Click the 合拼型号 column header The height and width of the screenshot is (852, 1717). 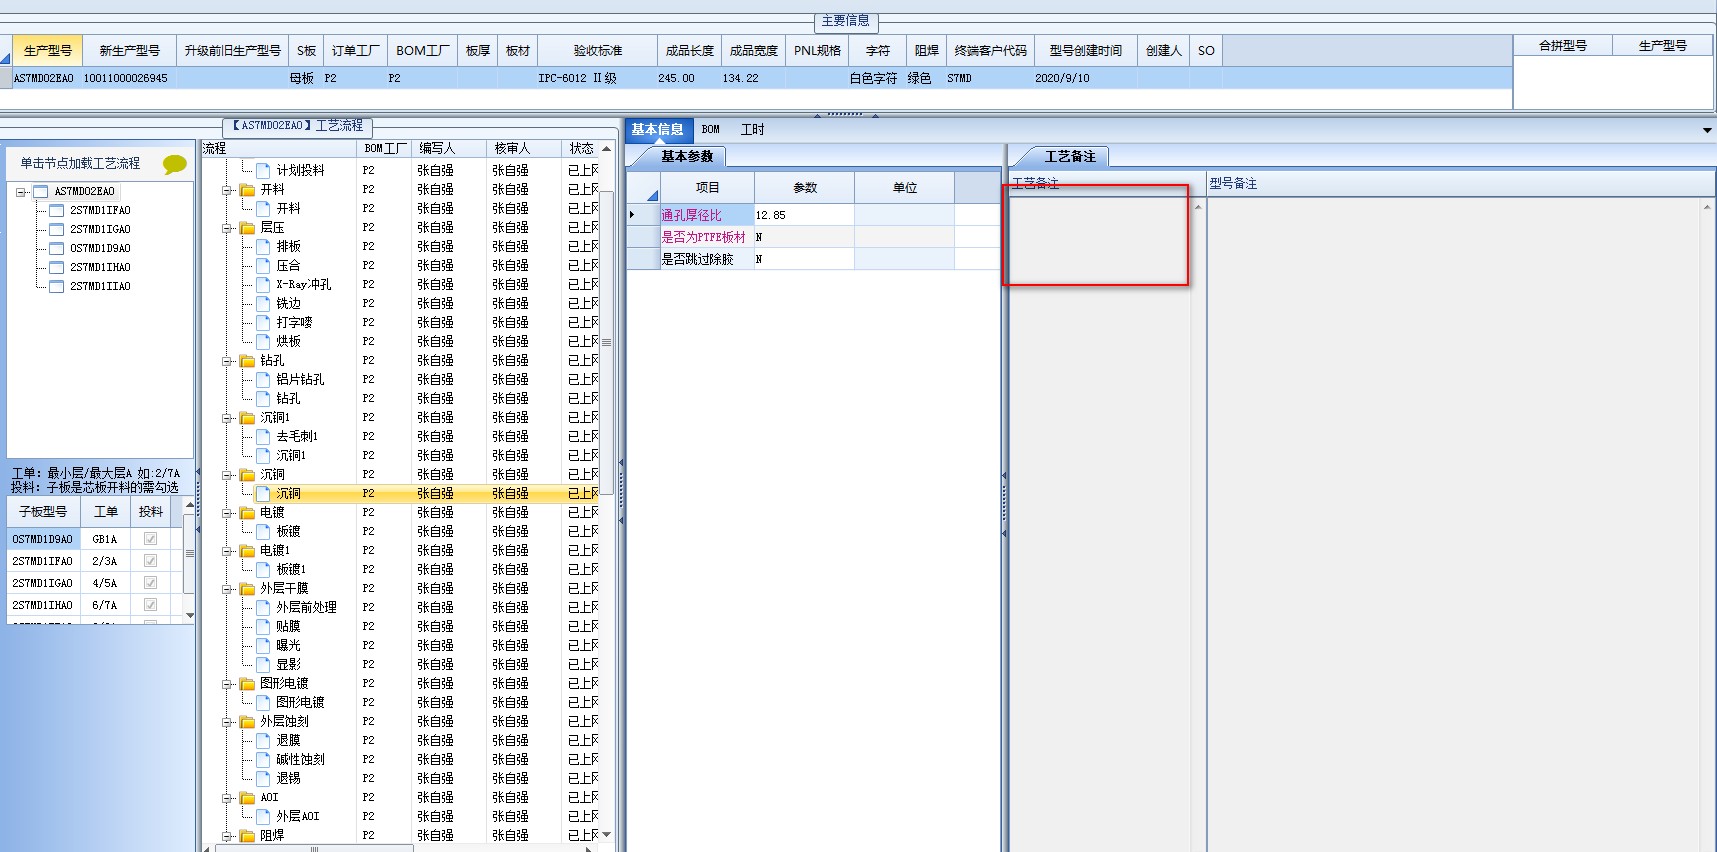coord(1563,46)
